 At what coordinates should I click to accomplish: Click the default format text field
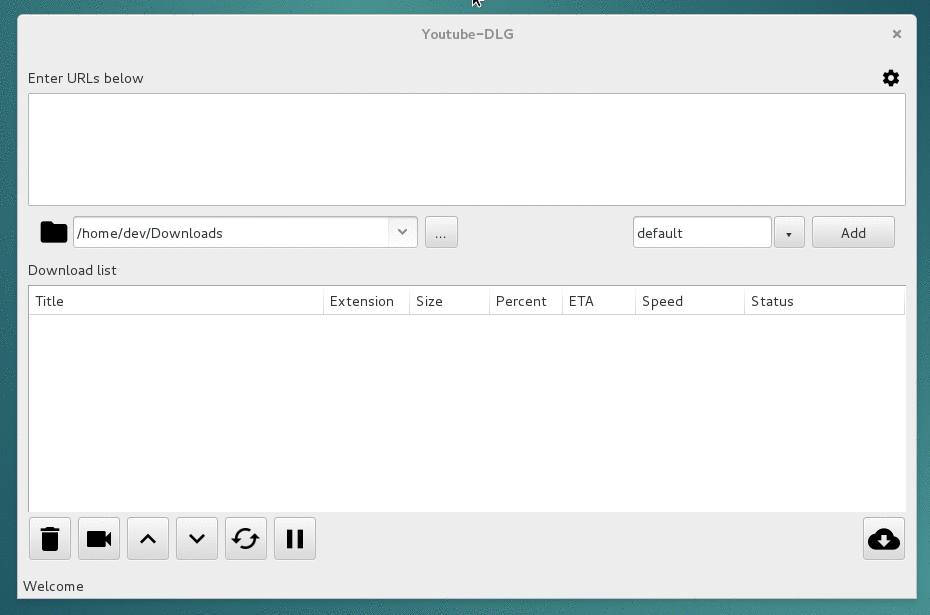tap(700, 232)
